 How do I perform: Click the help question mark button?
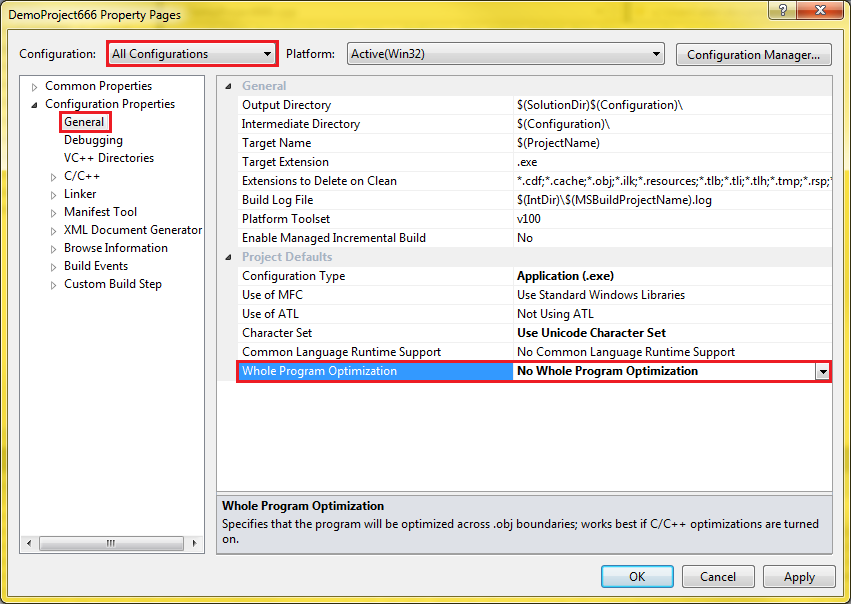pos(783,10)
